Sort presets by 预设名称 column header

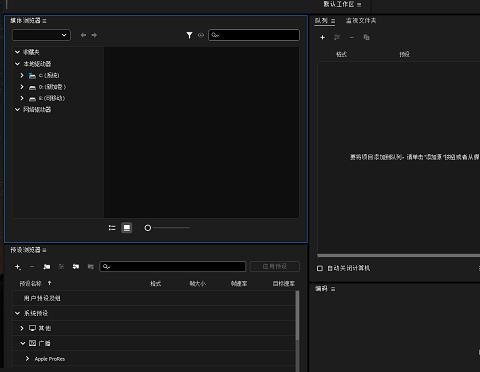pos(30,284)
